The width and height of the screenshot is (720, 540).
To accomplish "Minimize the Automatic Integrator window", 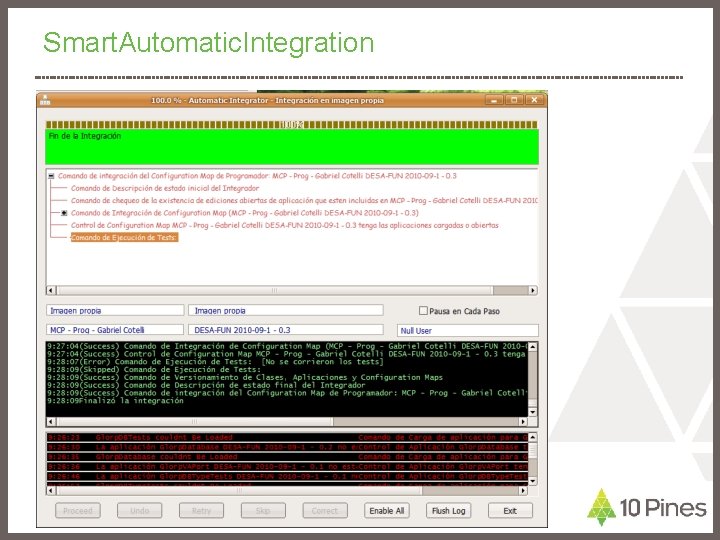I will pyautogui.click(x=494, y=100).
